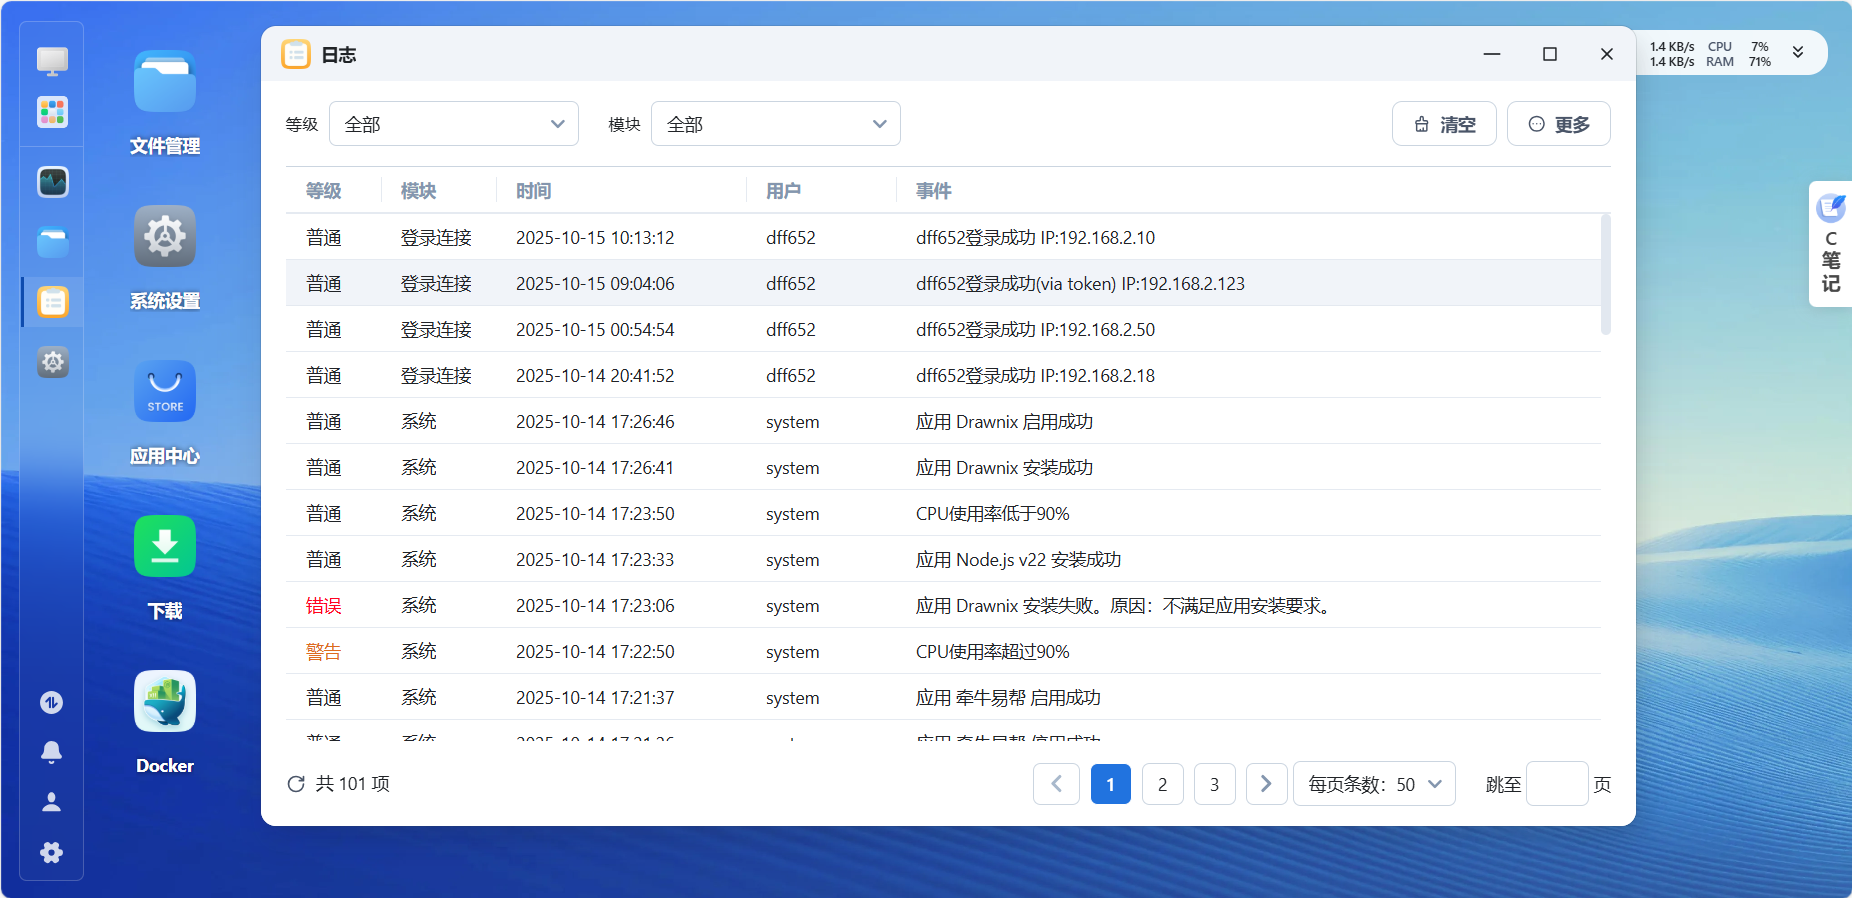The height and width of the screenshot is (898, 1852).
Task: Expand the network/CPU status widget chevron
Action: [1798, 53]
